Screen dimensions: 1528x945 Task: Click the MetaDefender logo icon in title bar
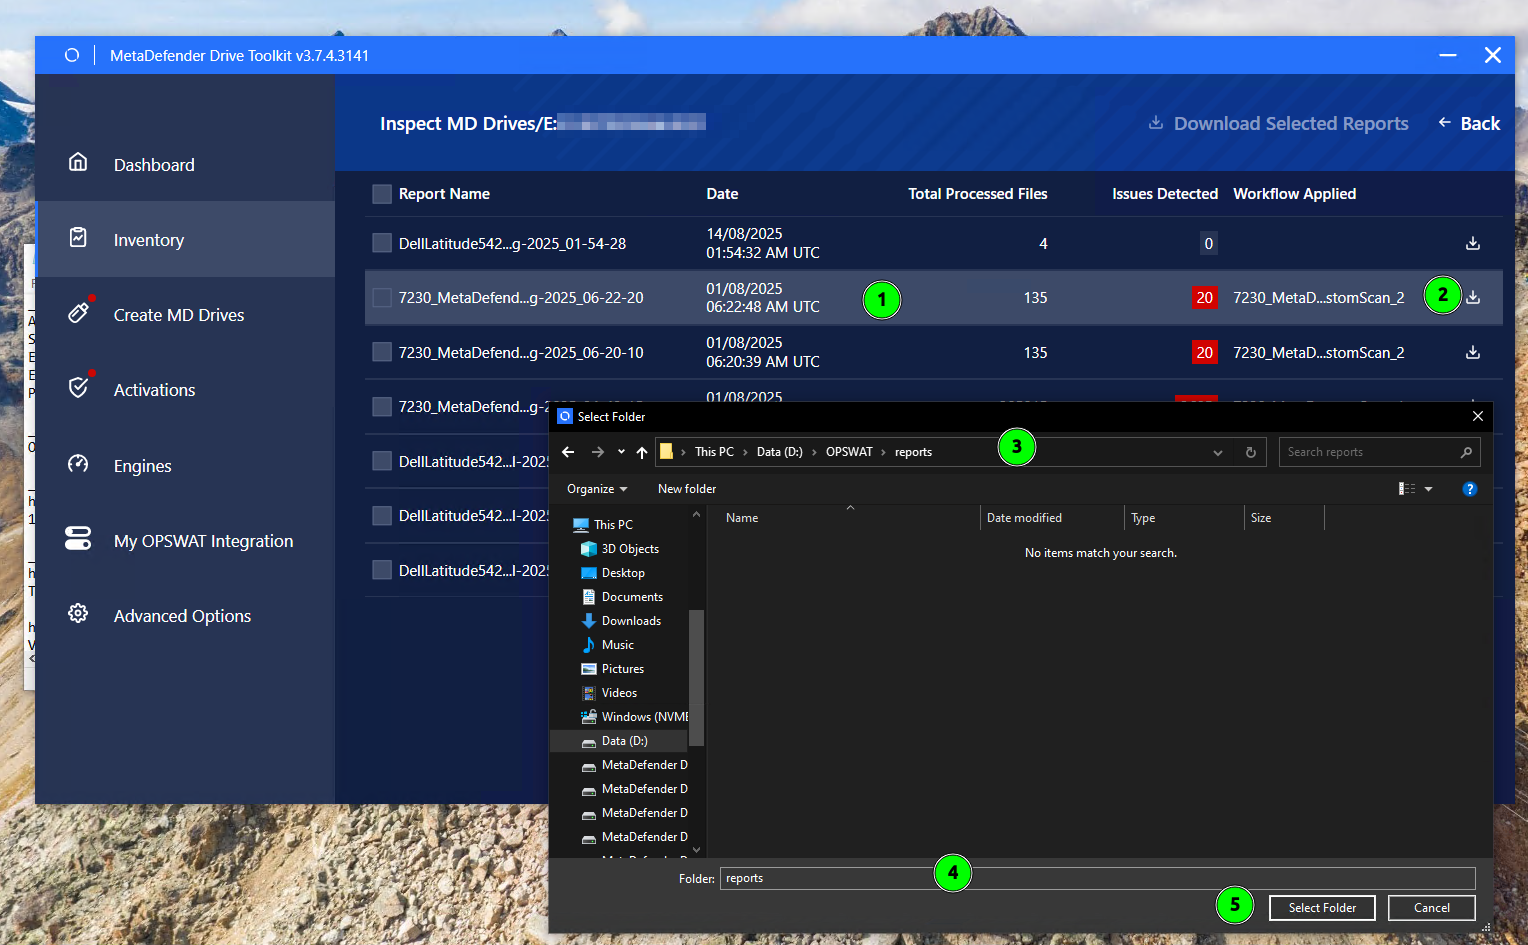pyautogui.click(x=72, y=55)
